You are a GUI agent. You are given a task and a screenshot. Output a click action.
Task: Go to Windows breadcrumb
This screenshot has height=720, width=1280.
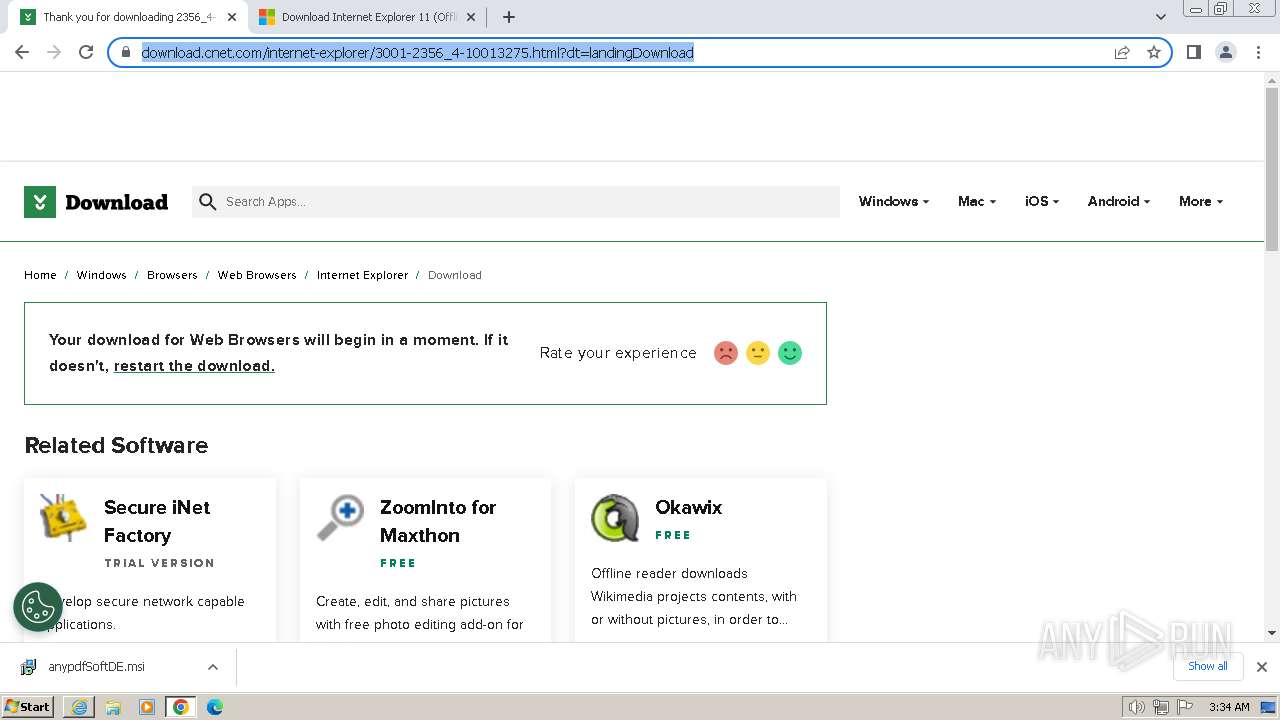click(102, 275)
